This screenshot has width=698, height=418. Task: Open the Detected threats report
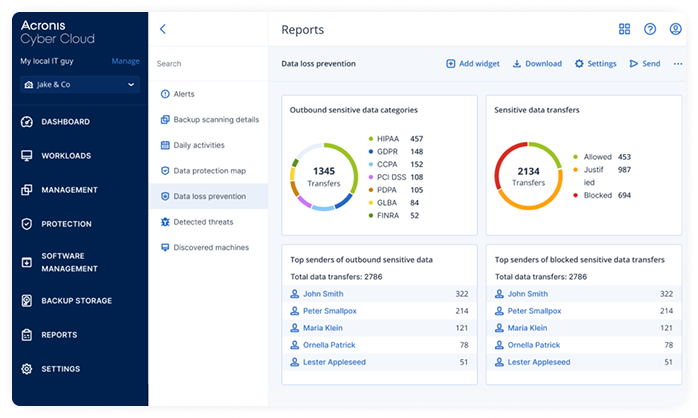202,222
